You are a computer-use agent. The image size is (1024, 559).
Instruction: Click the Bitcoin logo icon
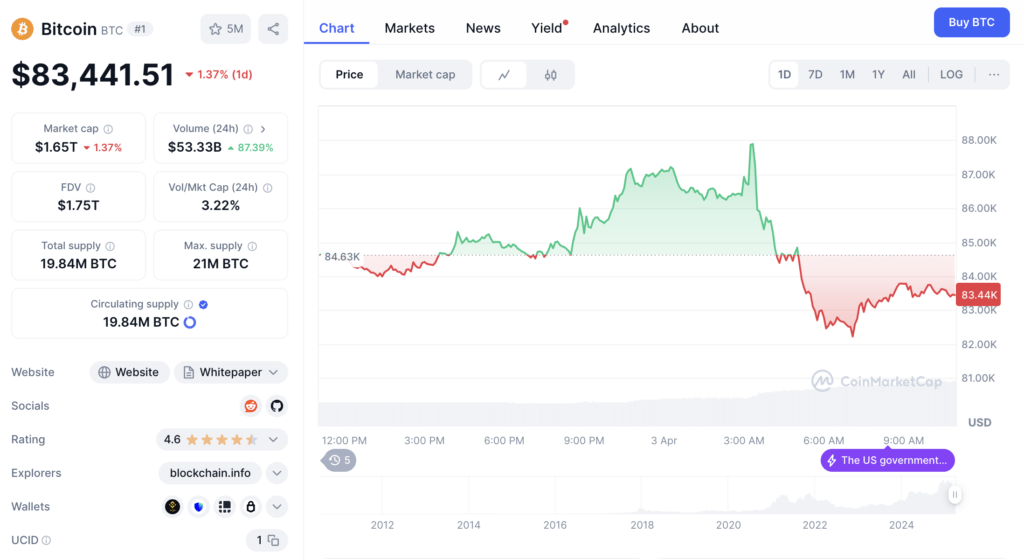(22, 29)
